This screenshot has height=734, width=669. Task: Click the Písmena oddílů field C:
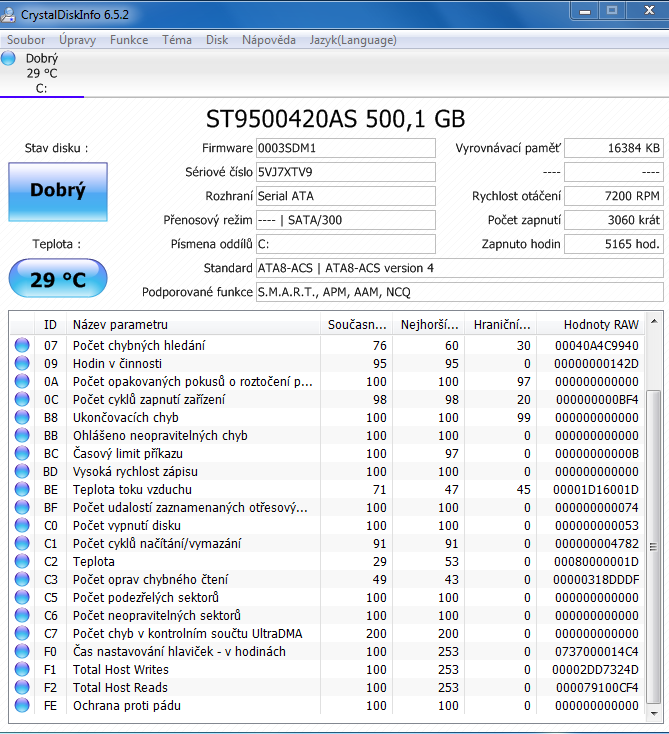pos(346,244)
